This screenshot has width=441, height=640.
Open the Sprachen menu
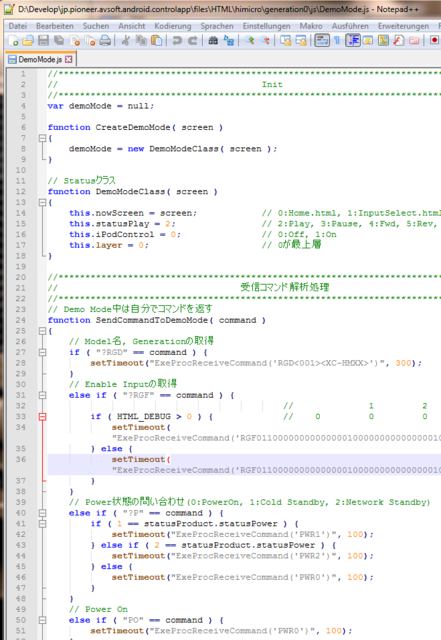(217, 26)
